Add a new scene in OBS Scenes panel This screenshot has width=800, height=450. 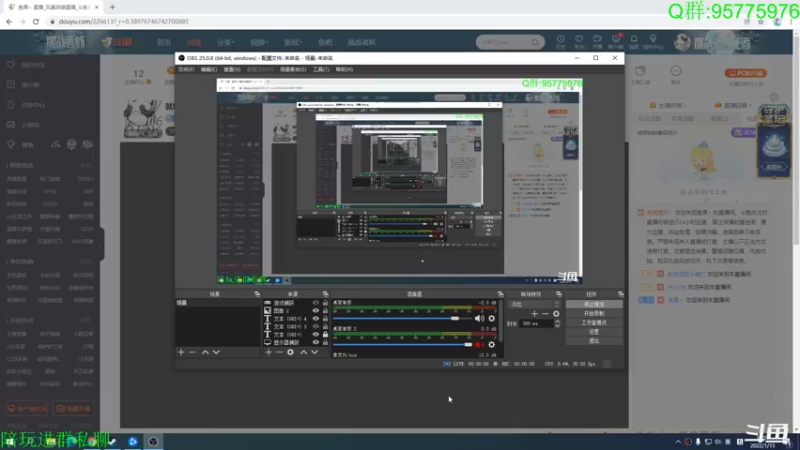click(x=181, y=352)
